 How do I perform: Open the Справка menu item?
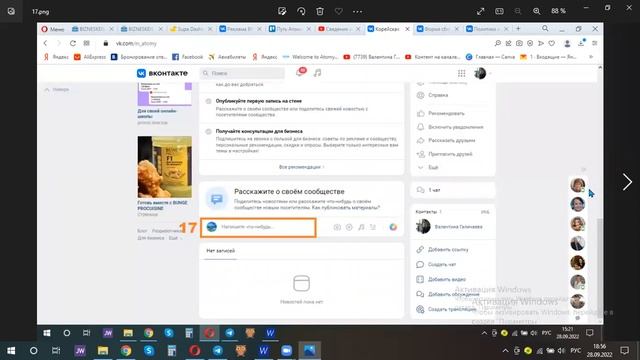coord(438,95)
